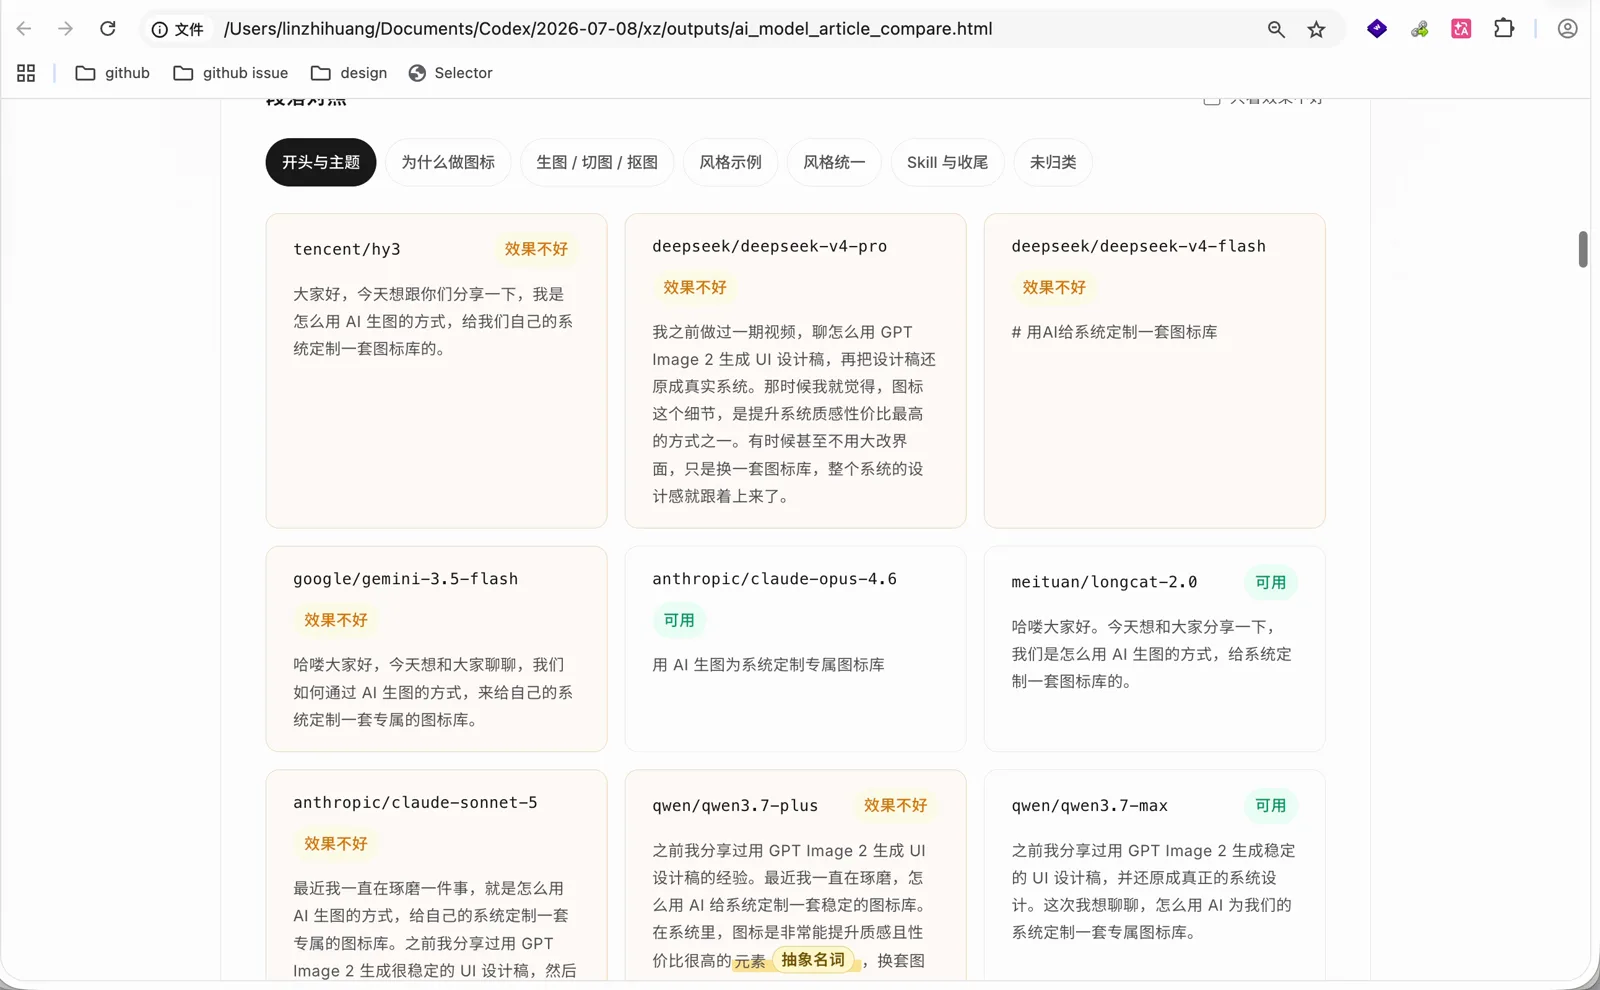Click text '# 用AI给系统定制一套图标库'
The height and width of the screenshot is (990, 1600).
click(1114, 332)
